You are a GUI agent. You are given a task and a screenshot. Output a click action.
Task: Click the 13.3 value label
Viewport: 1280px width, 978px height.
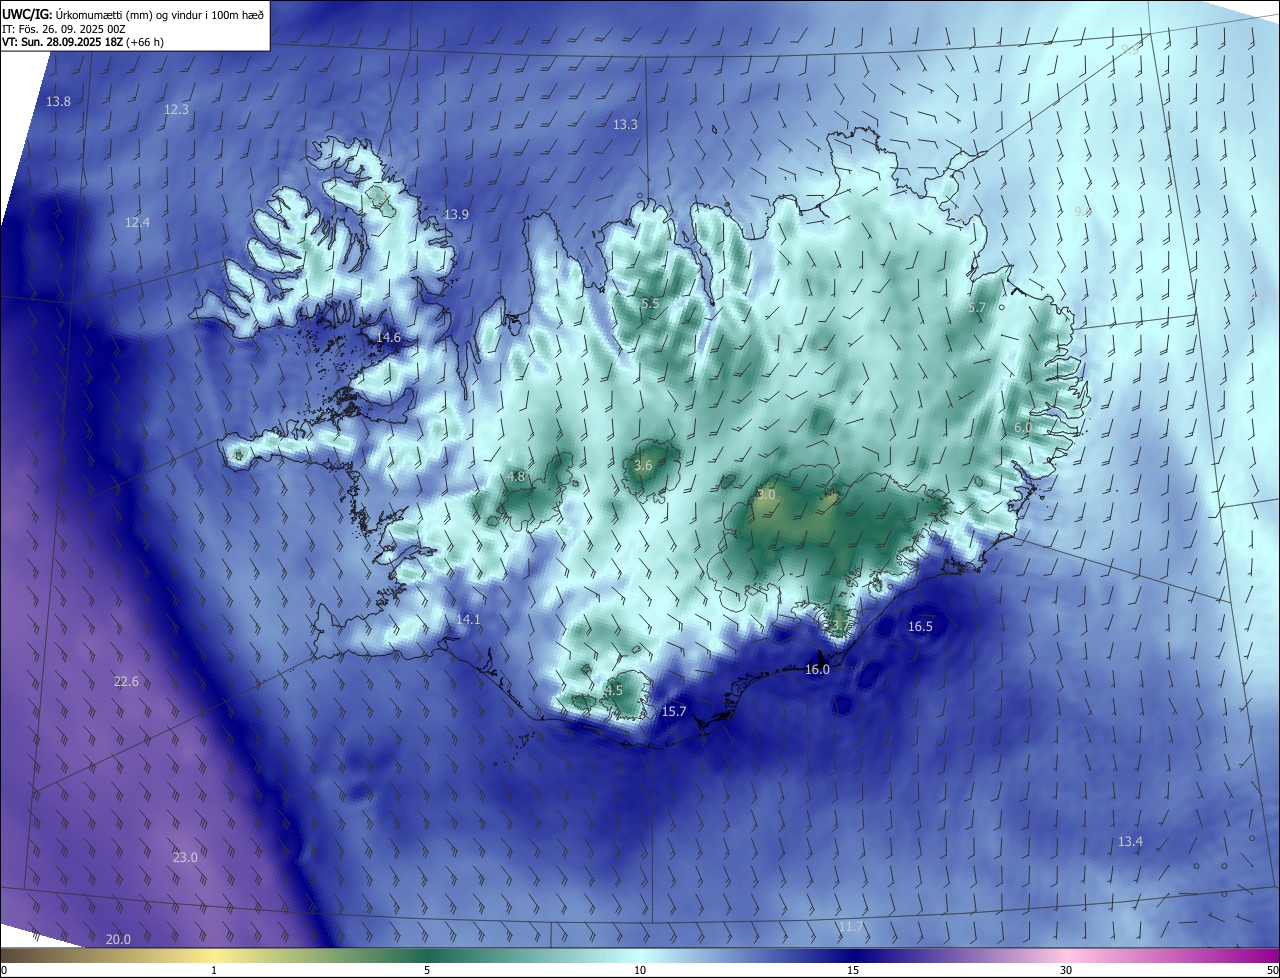(625, 124)
